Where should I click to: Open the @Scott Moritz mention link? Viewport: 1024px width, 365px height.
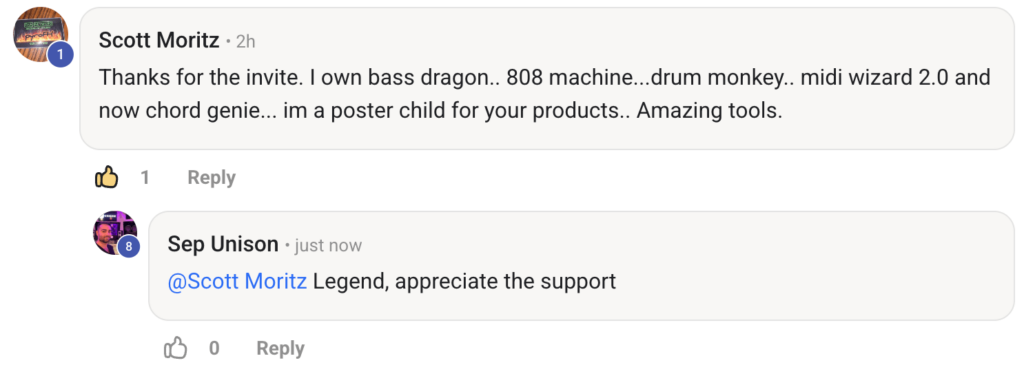tap(237, 281)
